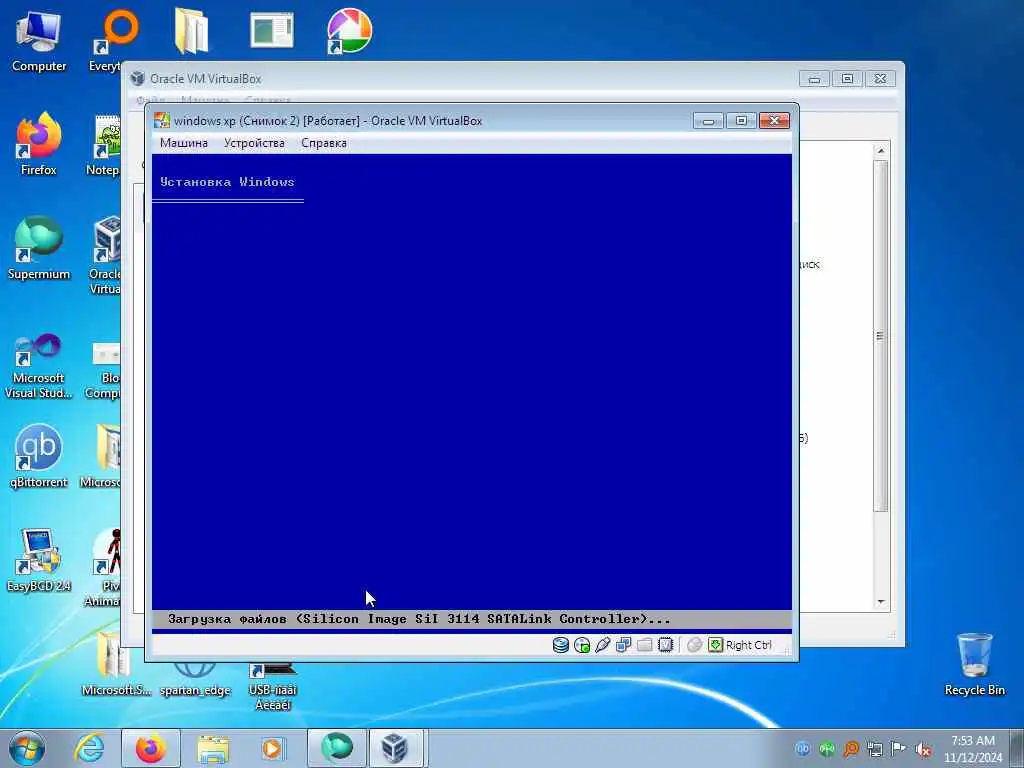The height and width of the screenshot is (768, 1024).
Task: Click the USB devices indicator in VM status bar
Action: coord(602,645)
